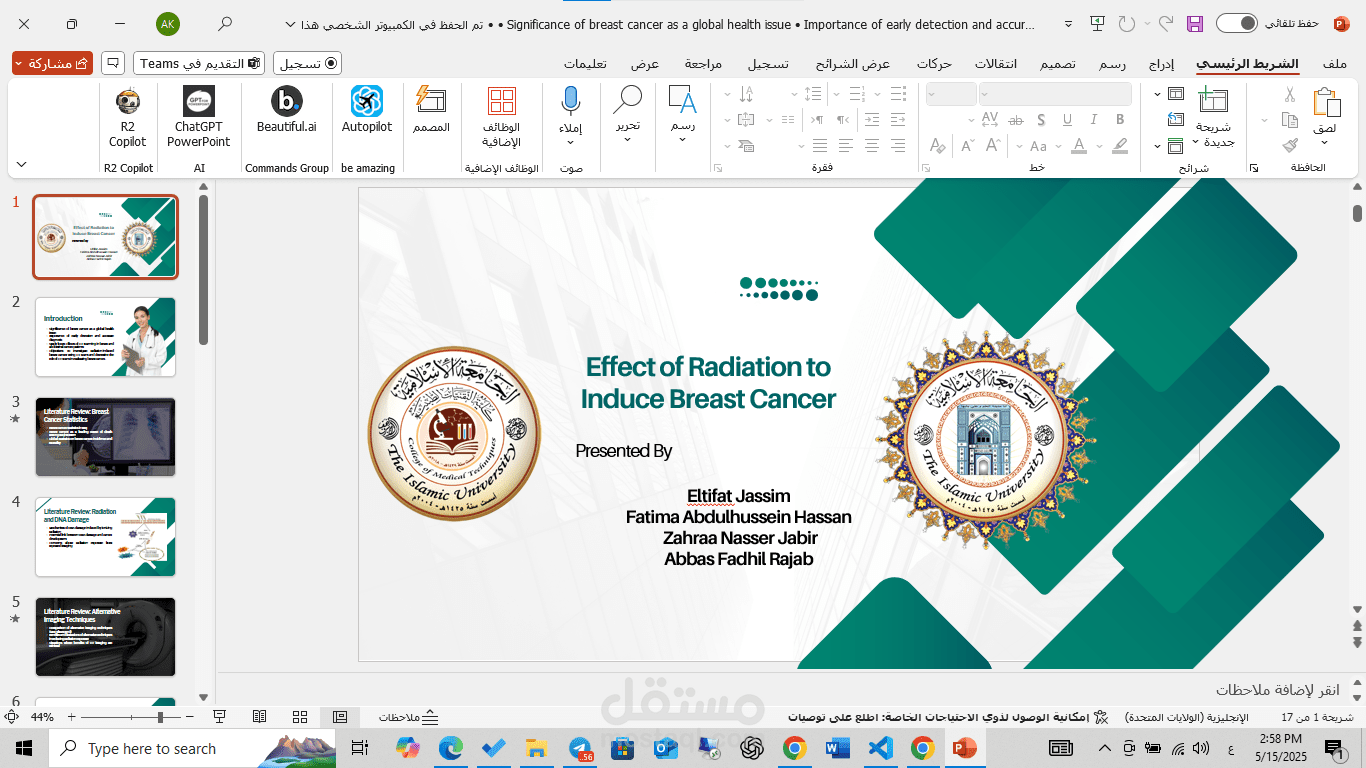Viewport: 1366px width, 768px height.
Task: Open Visual Studio Code from taskbar
Action: pos(879,748)
